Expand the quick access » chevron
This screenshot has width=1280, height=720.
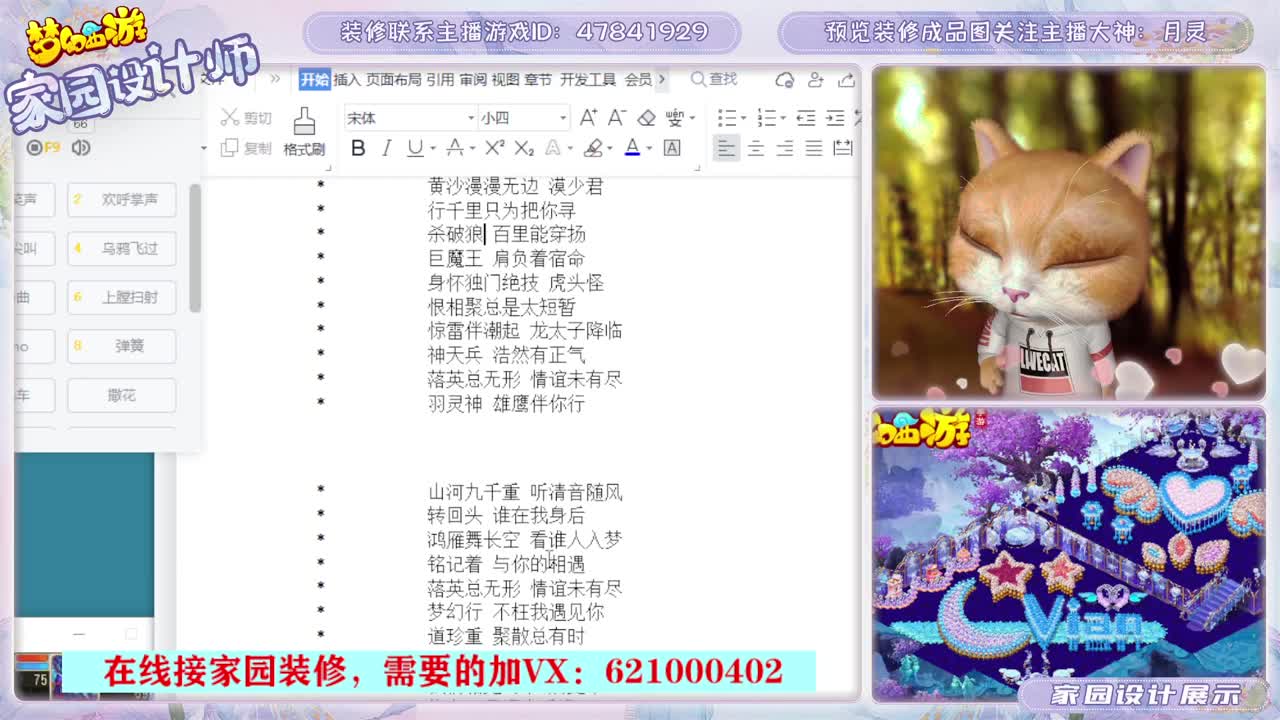[x=275, y=79]
